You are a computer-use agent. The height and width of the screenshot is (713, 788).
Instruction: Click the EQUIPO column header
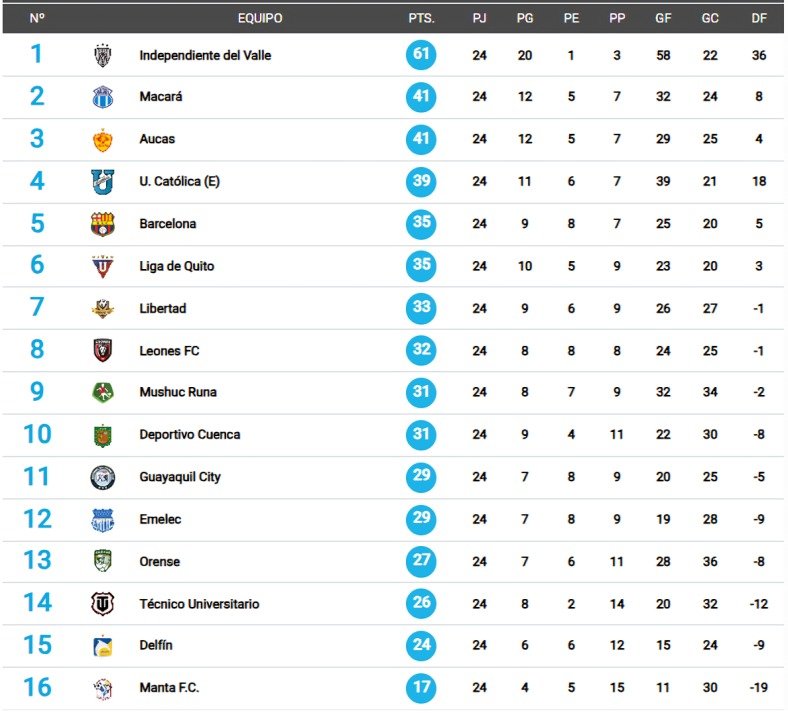pos(260,19)
